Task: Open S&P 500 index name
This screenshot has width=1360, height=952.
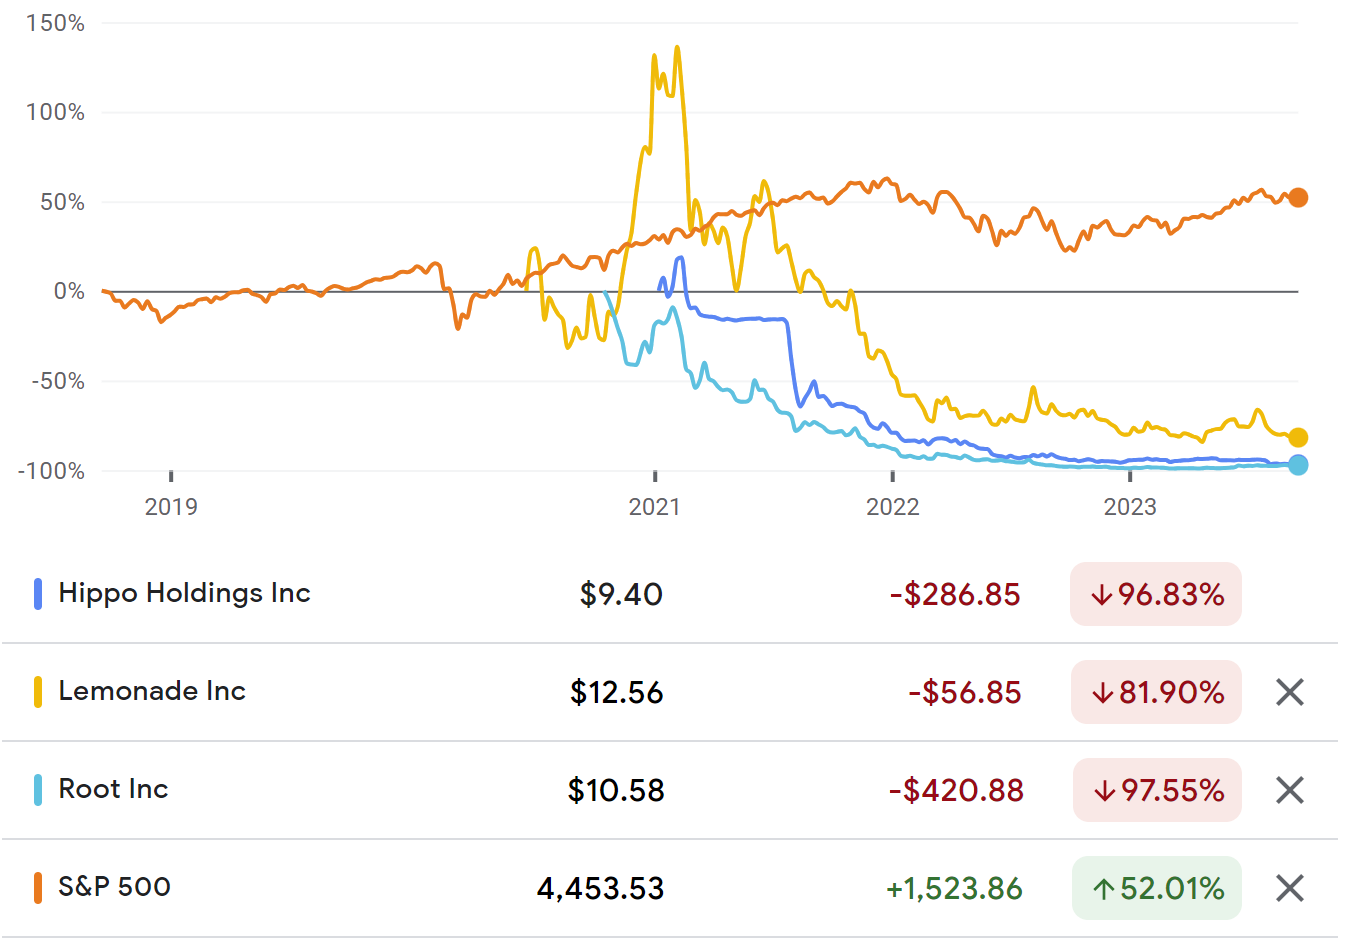Action: [115, 887]
